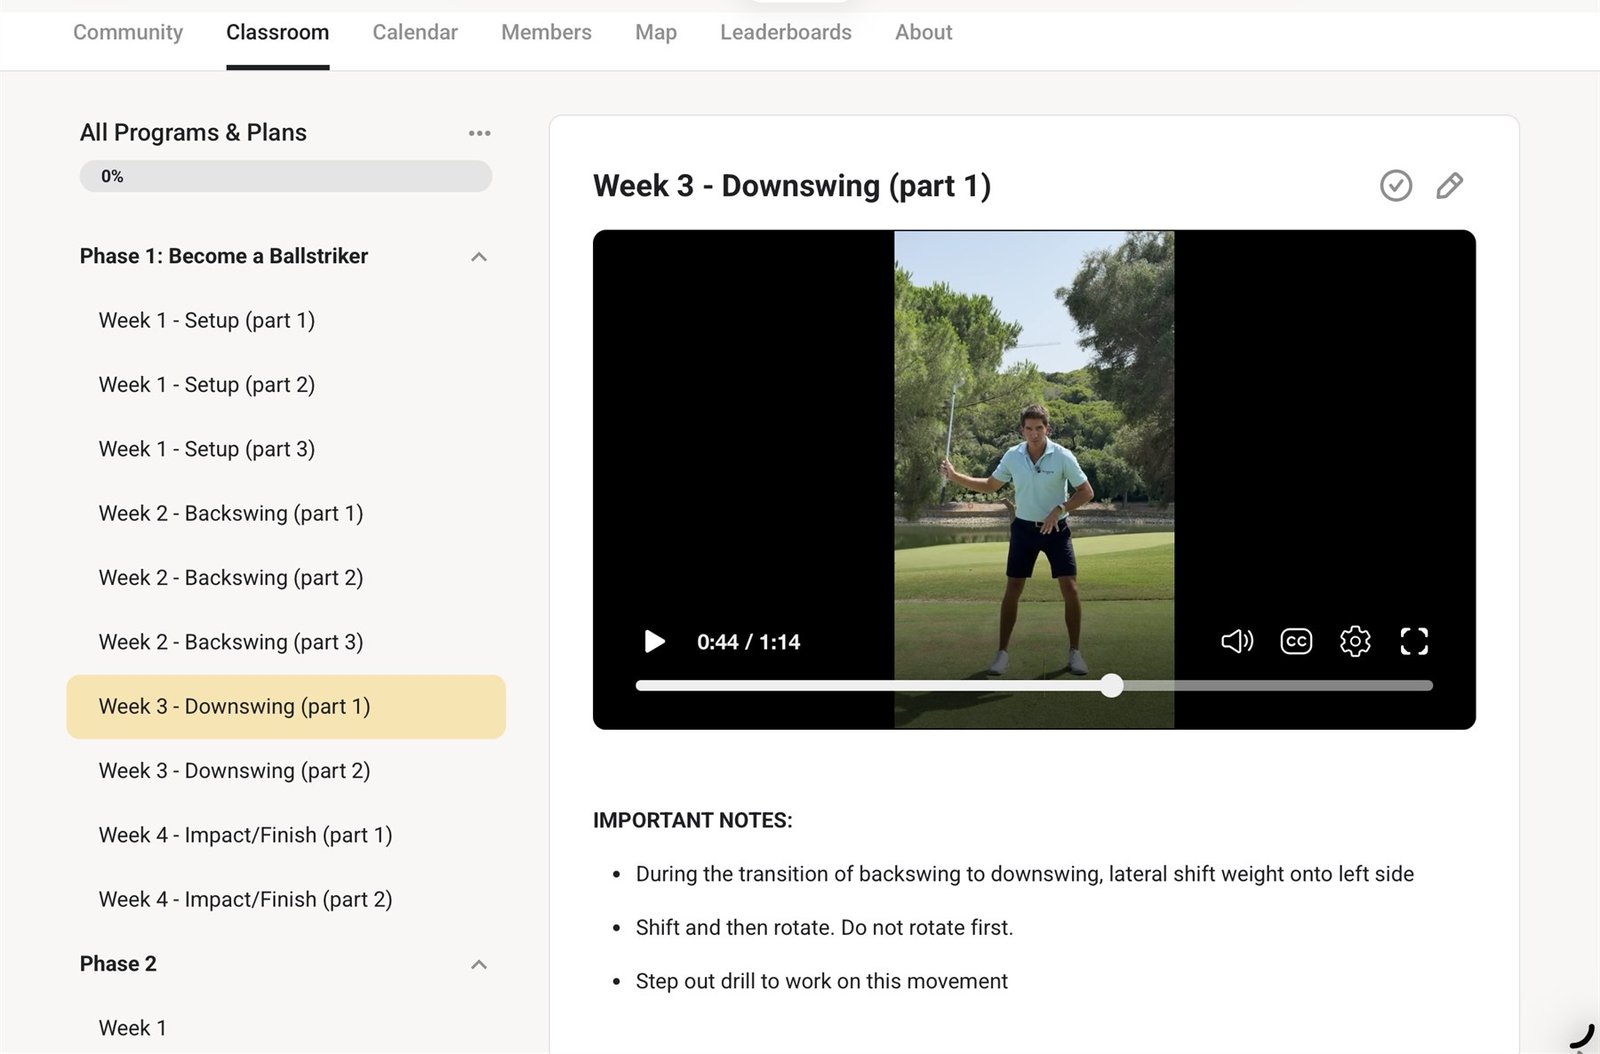Enter fullscreen video mode
The height and width of the screenshot is (1054, 1600).
(x=1414, y=641)
